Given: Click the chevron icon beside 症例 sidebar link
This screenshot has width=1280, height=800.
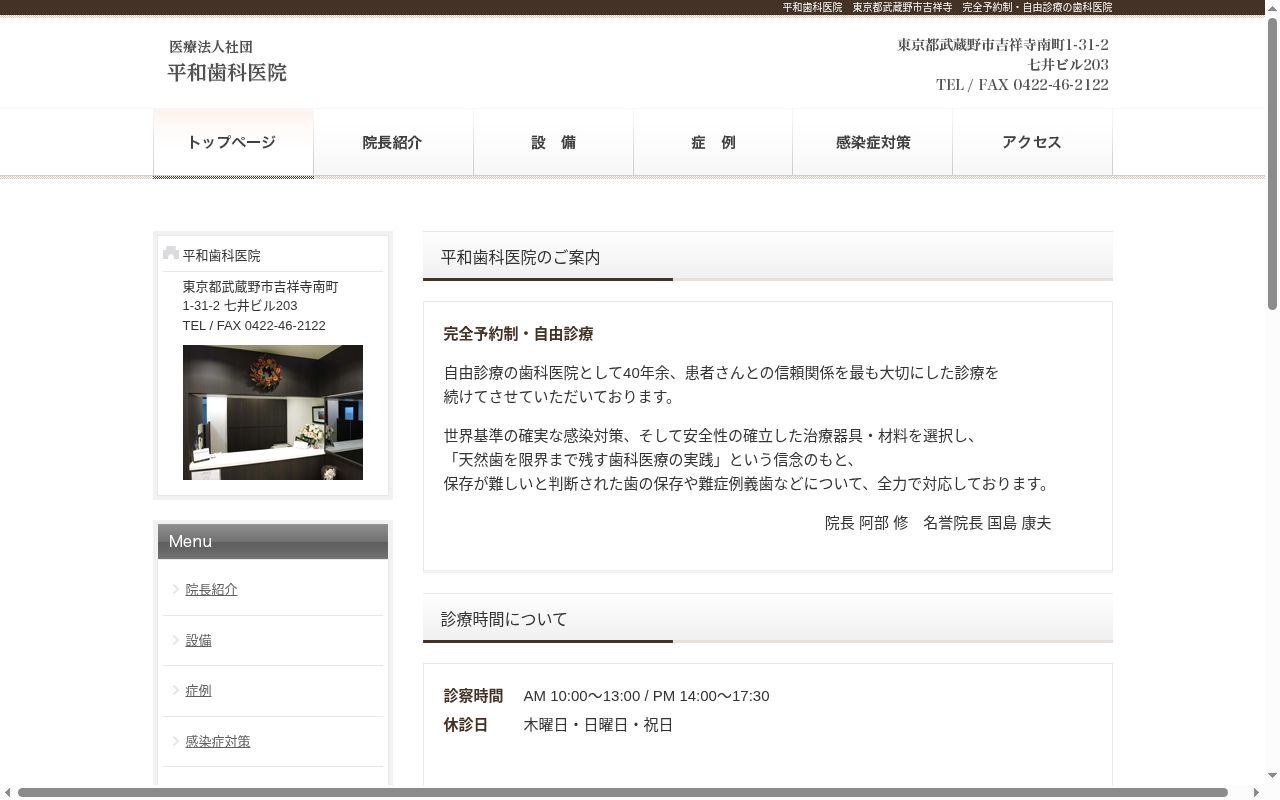Looking at the screenshot, I should 175,689.
